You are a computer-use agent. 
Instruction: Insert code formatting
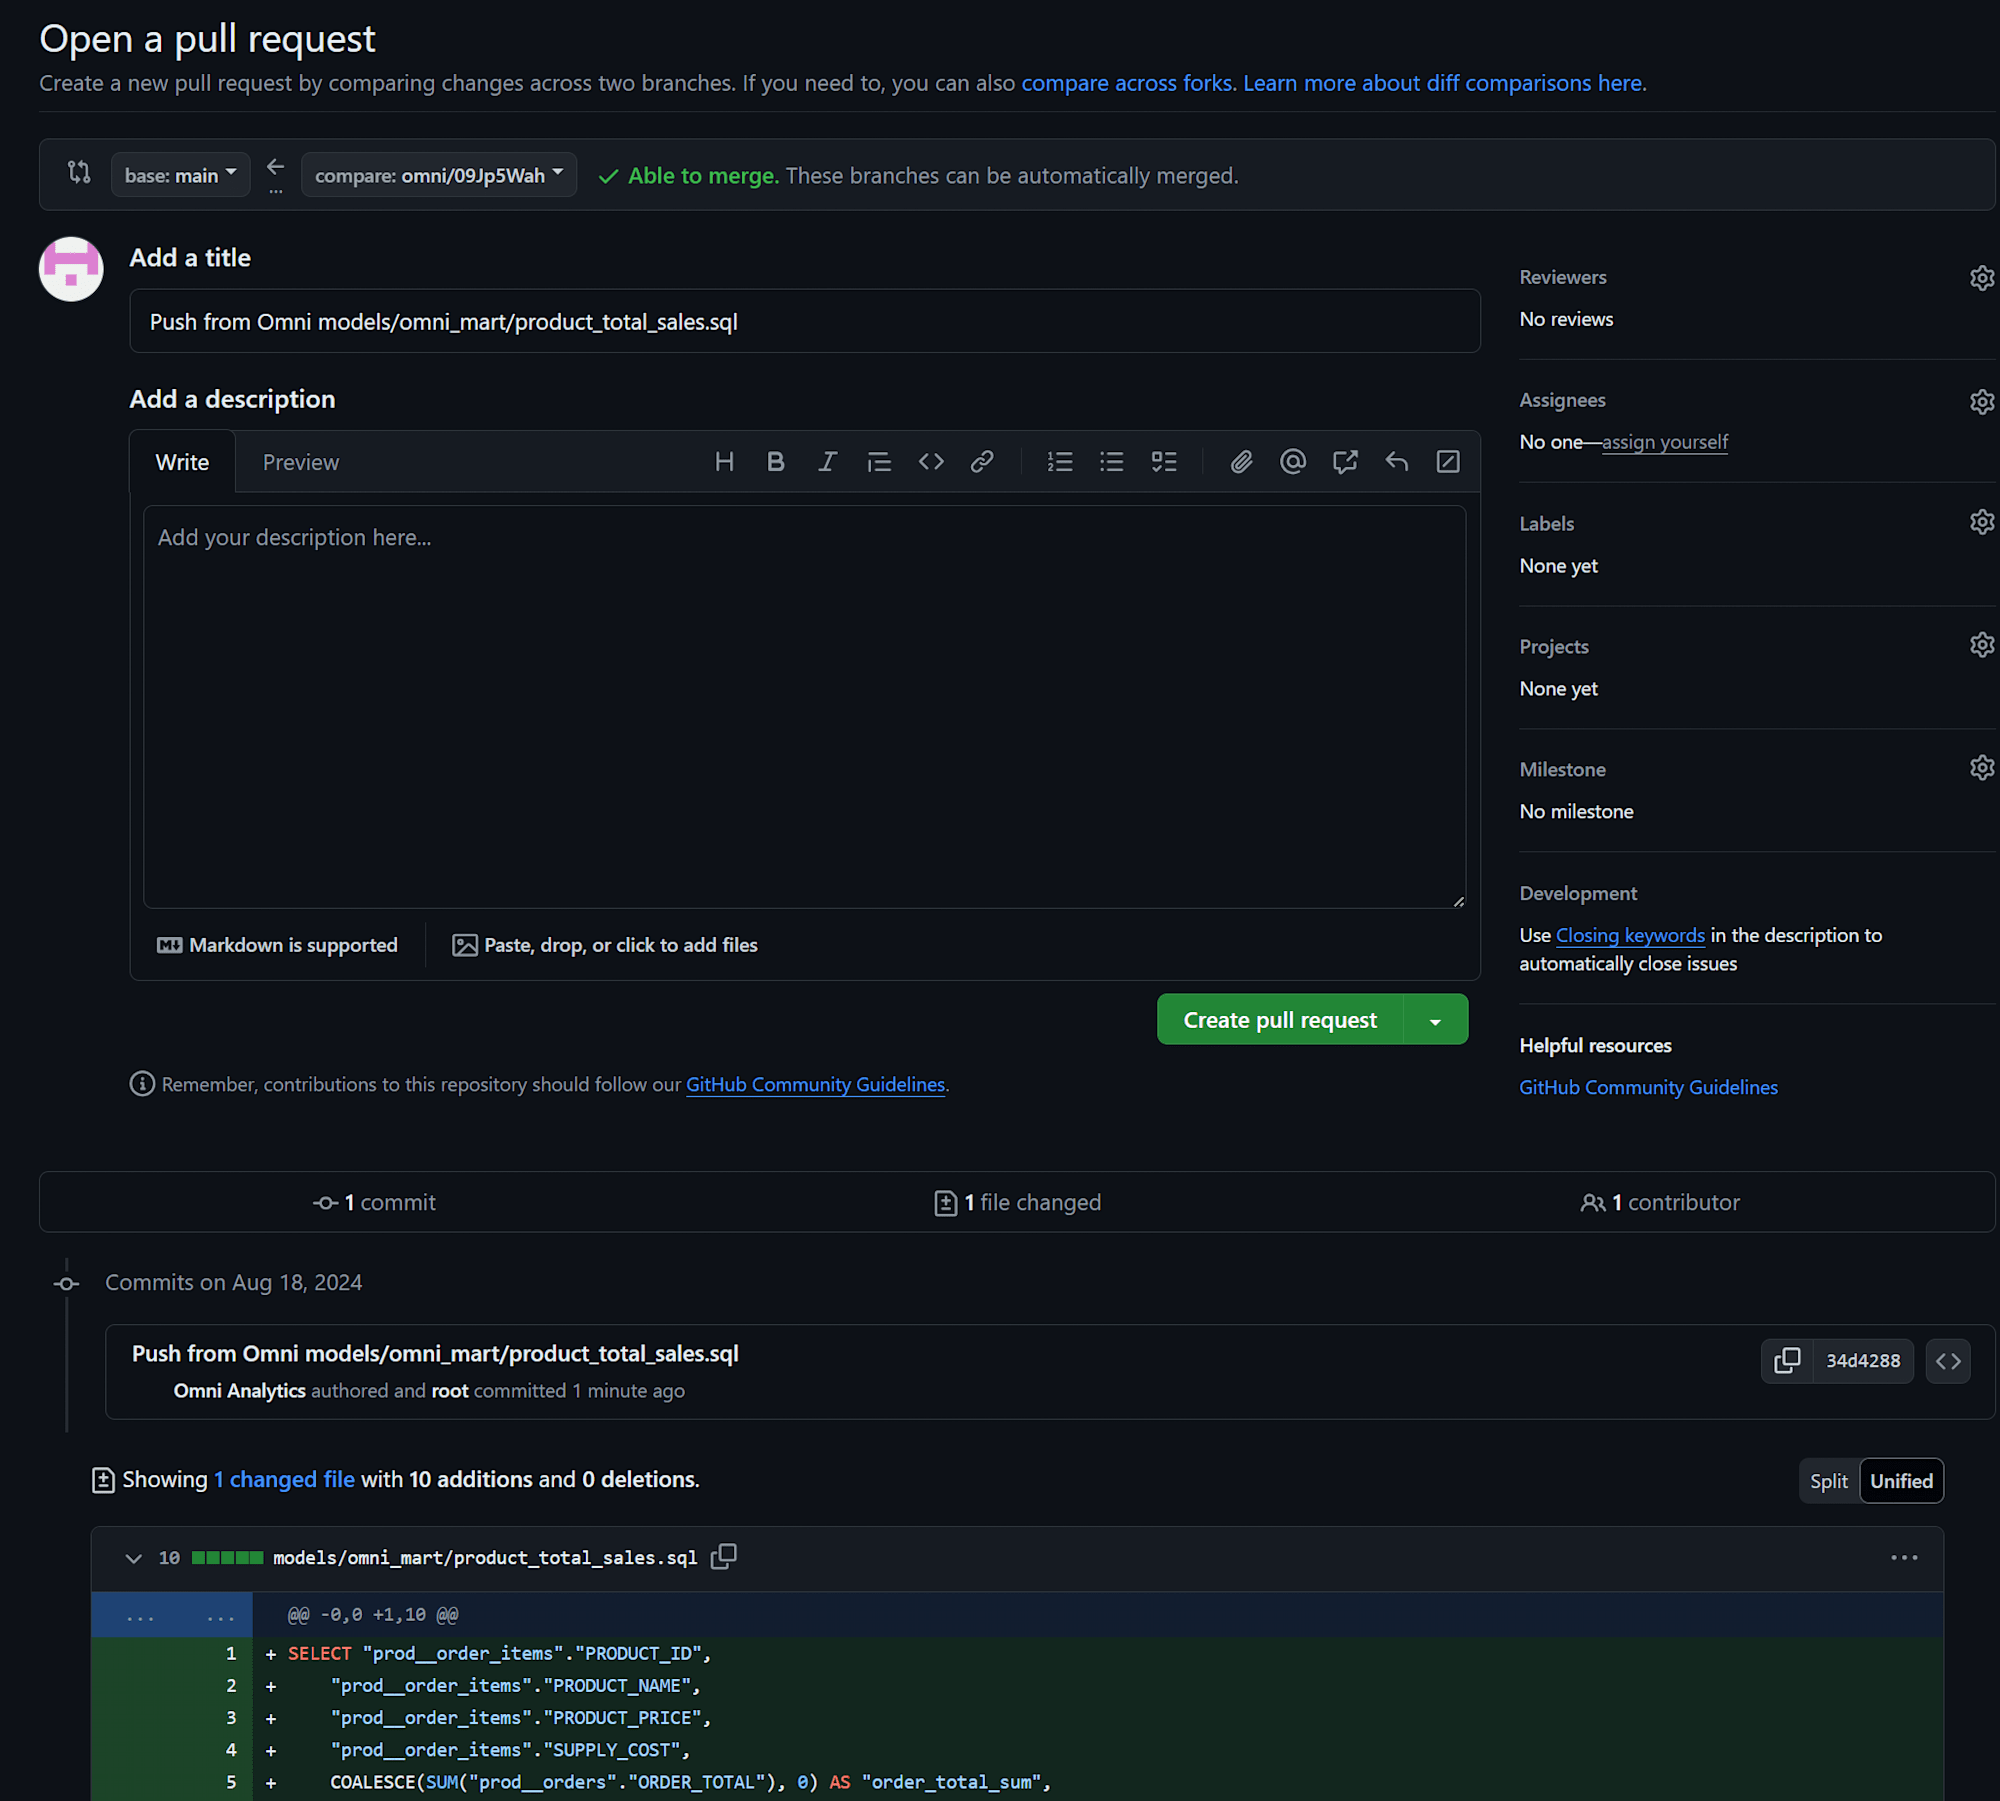pyautogui.click(x=931, y=461)
